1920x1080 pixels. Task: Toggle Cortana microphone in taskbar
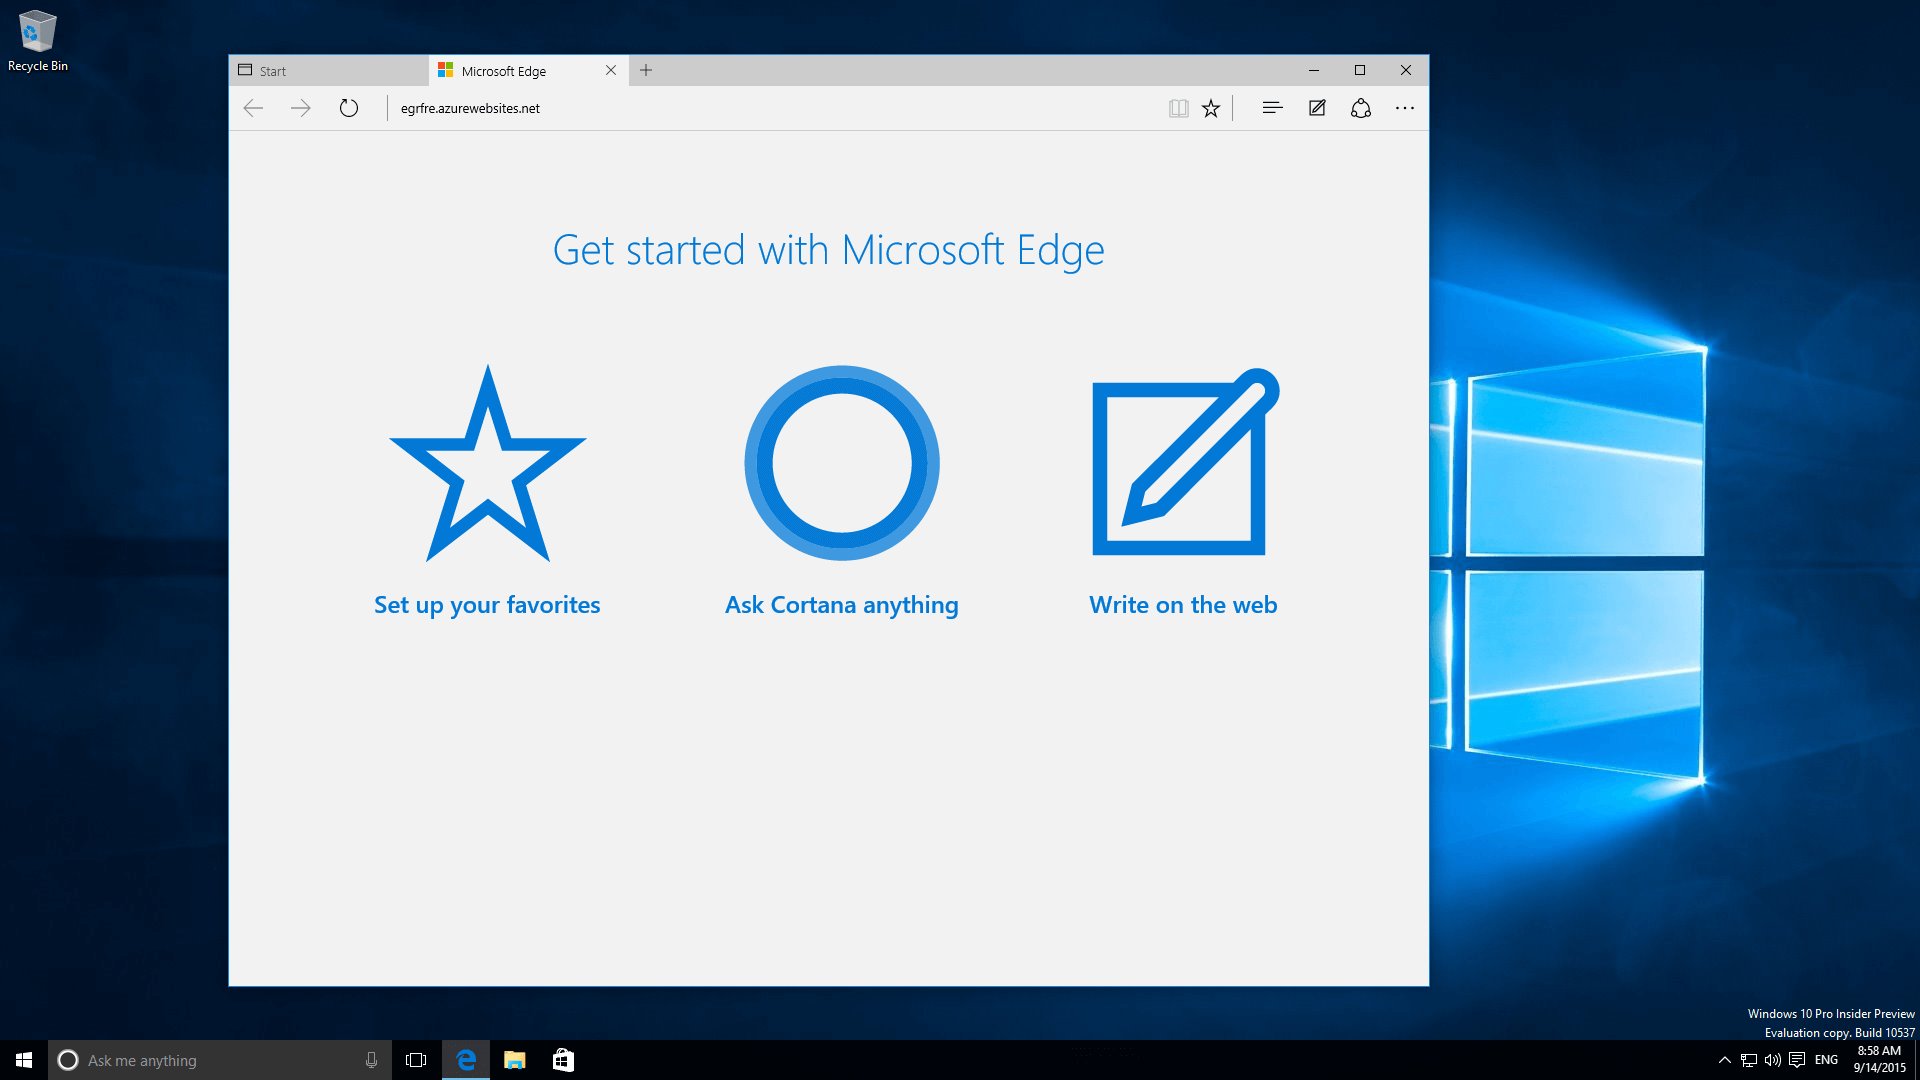tap(369, 1059)
